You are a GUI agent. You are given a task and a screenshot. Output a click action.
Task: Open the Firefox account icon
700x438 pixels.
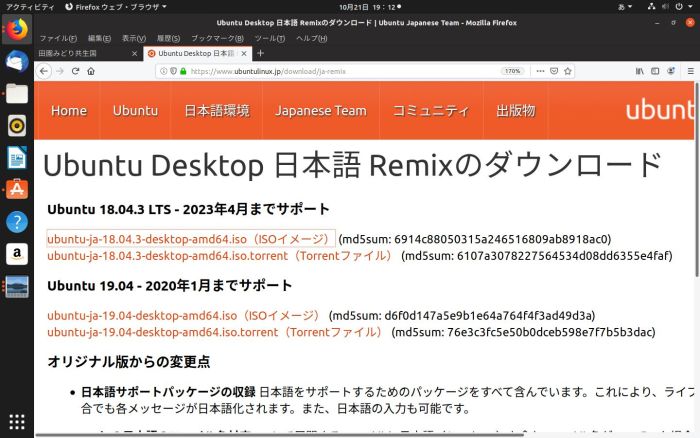671,71
